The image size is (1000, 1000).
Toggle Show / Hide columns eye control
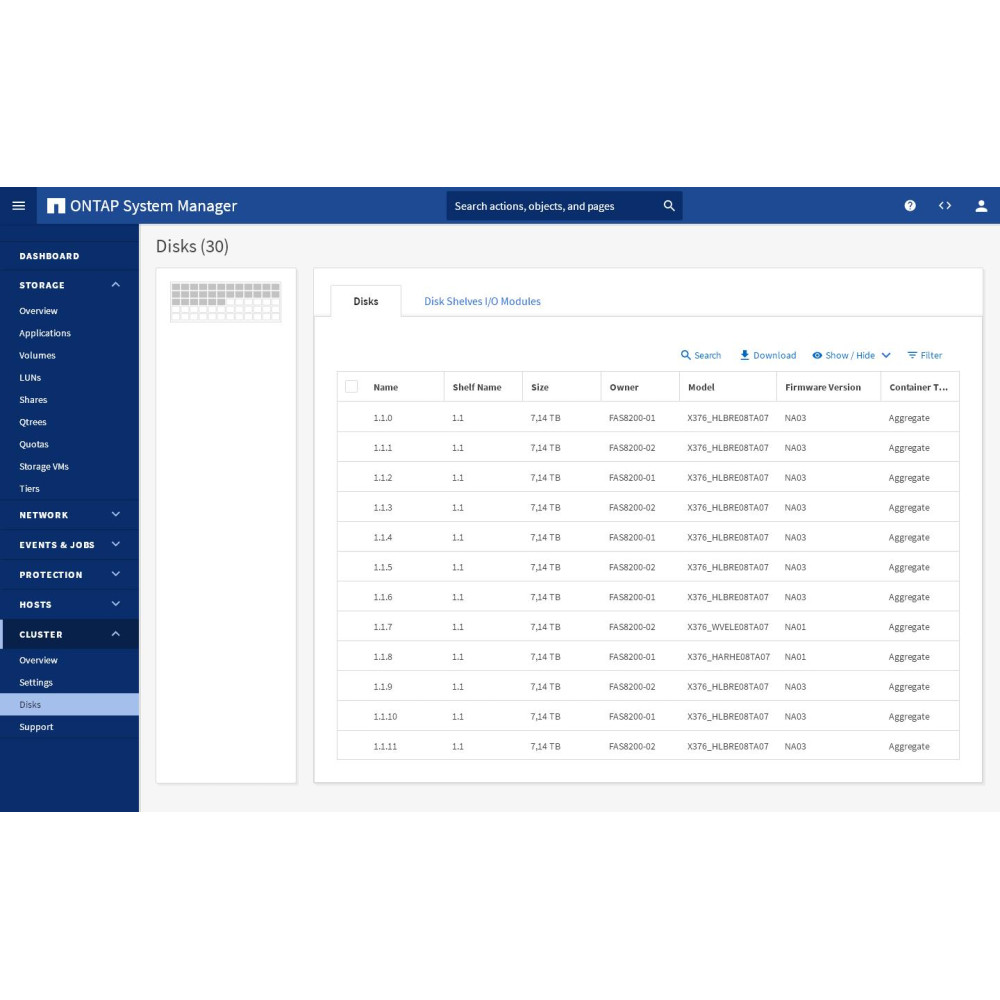pyautogui.click(x=817, y=355)
